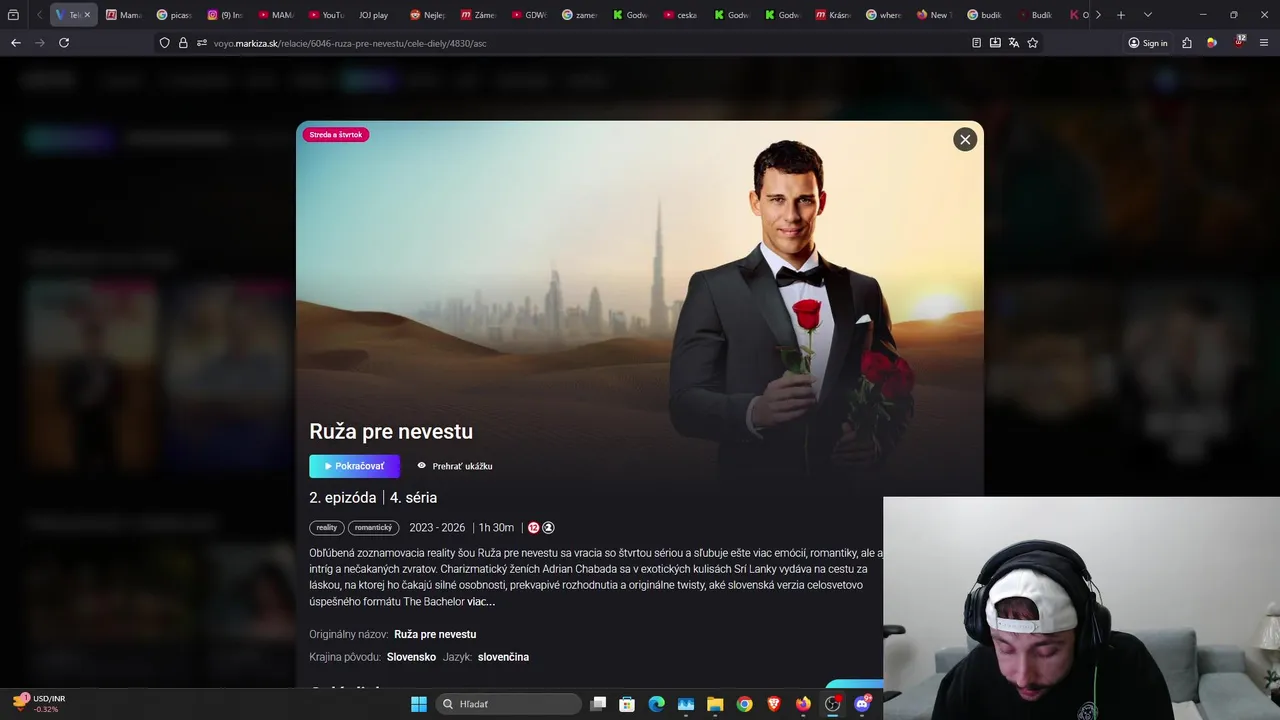1280x720 pixels.
Task: Open the list all tabs dropdown
Action: [x=1147, y=15]
